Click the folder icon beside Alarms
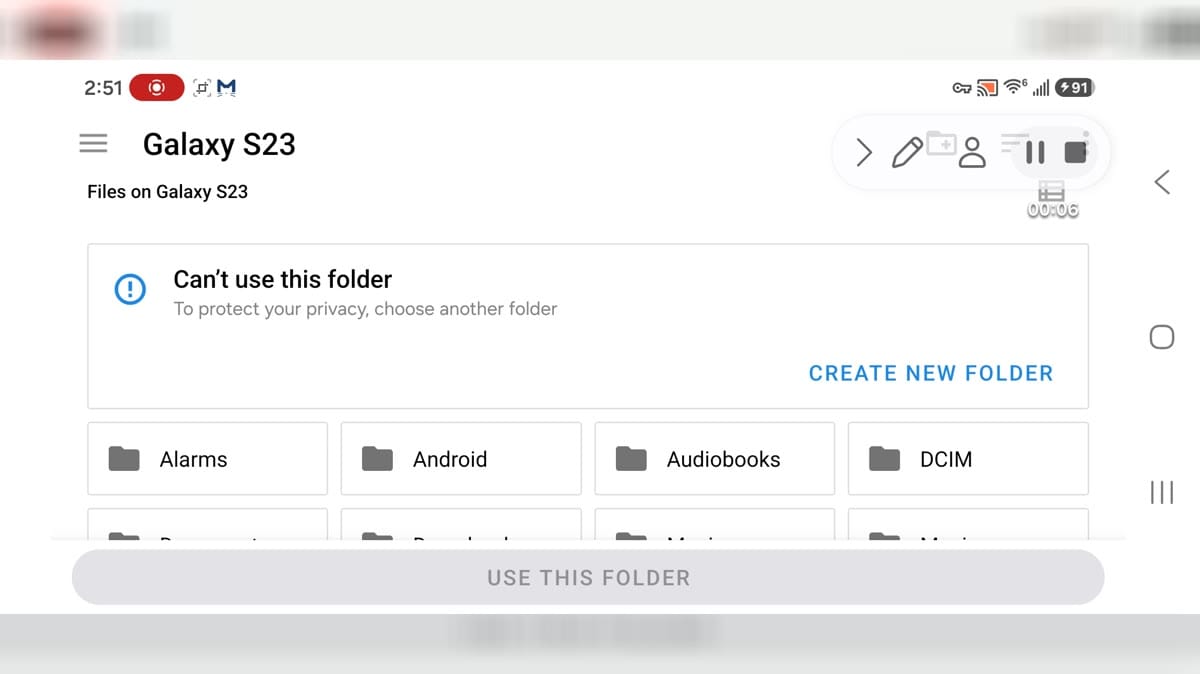 pos(124,459)
